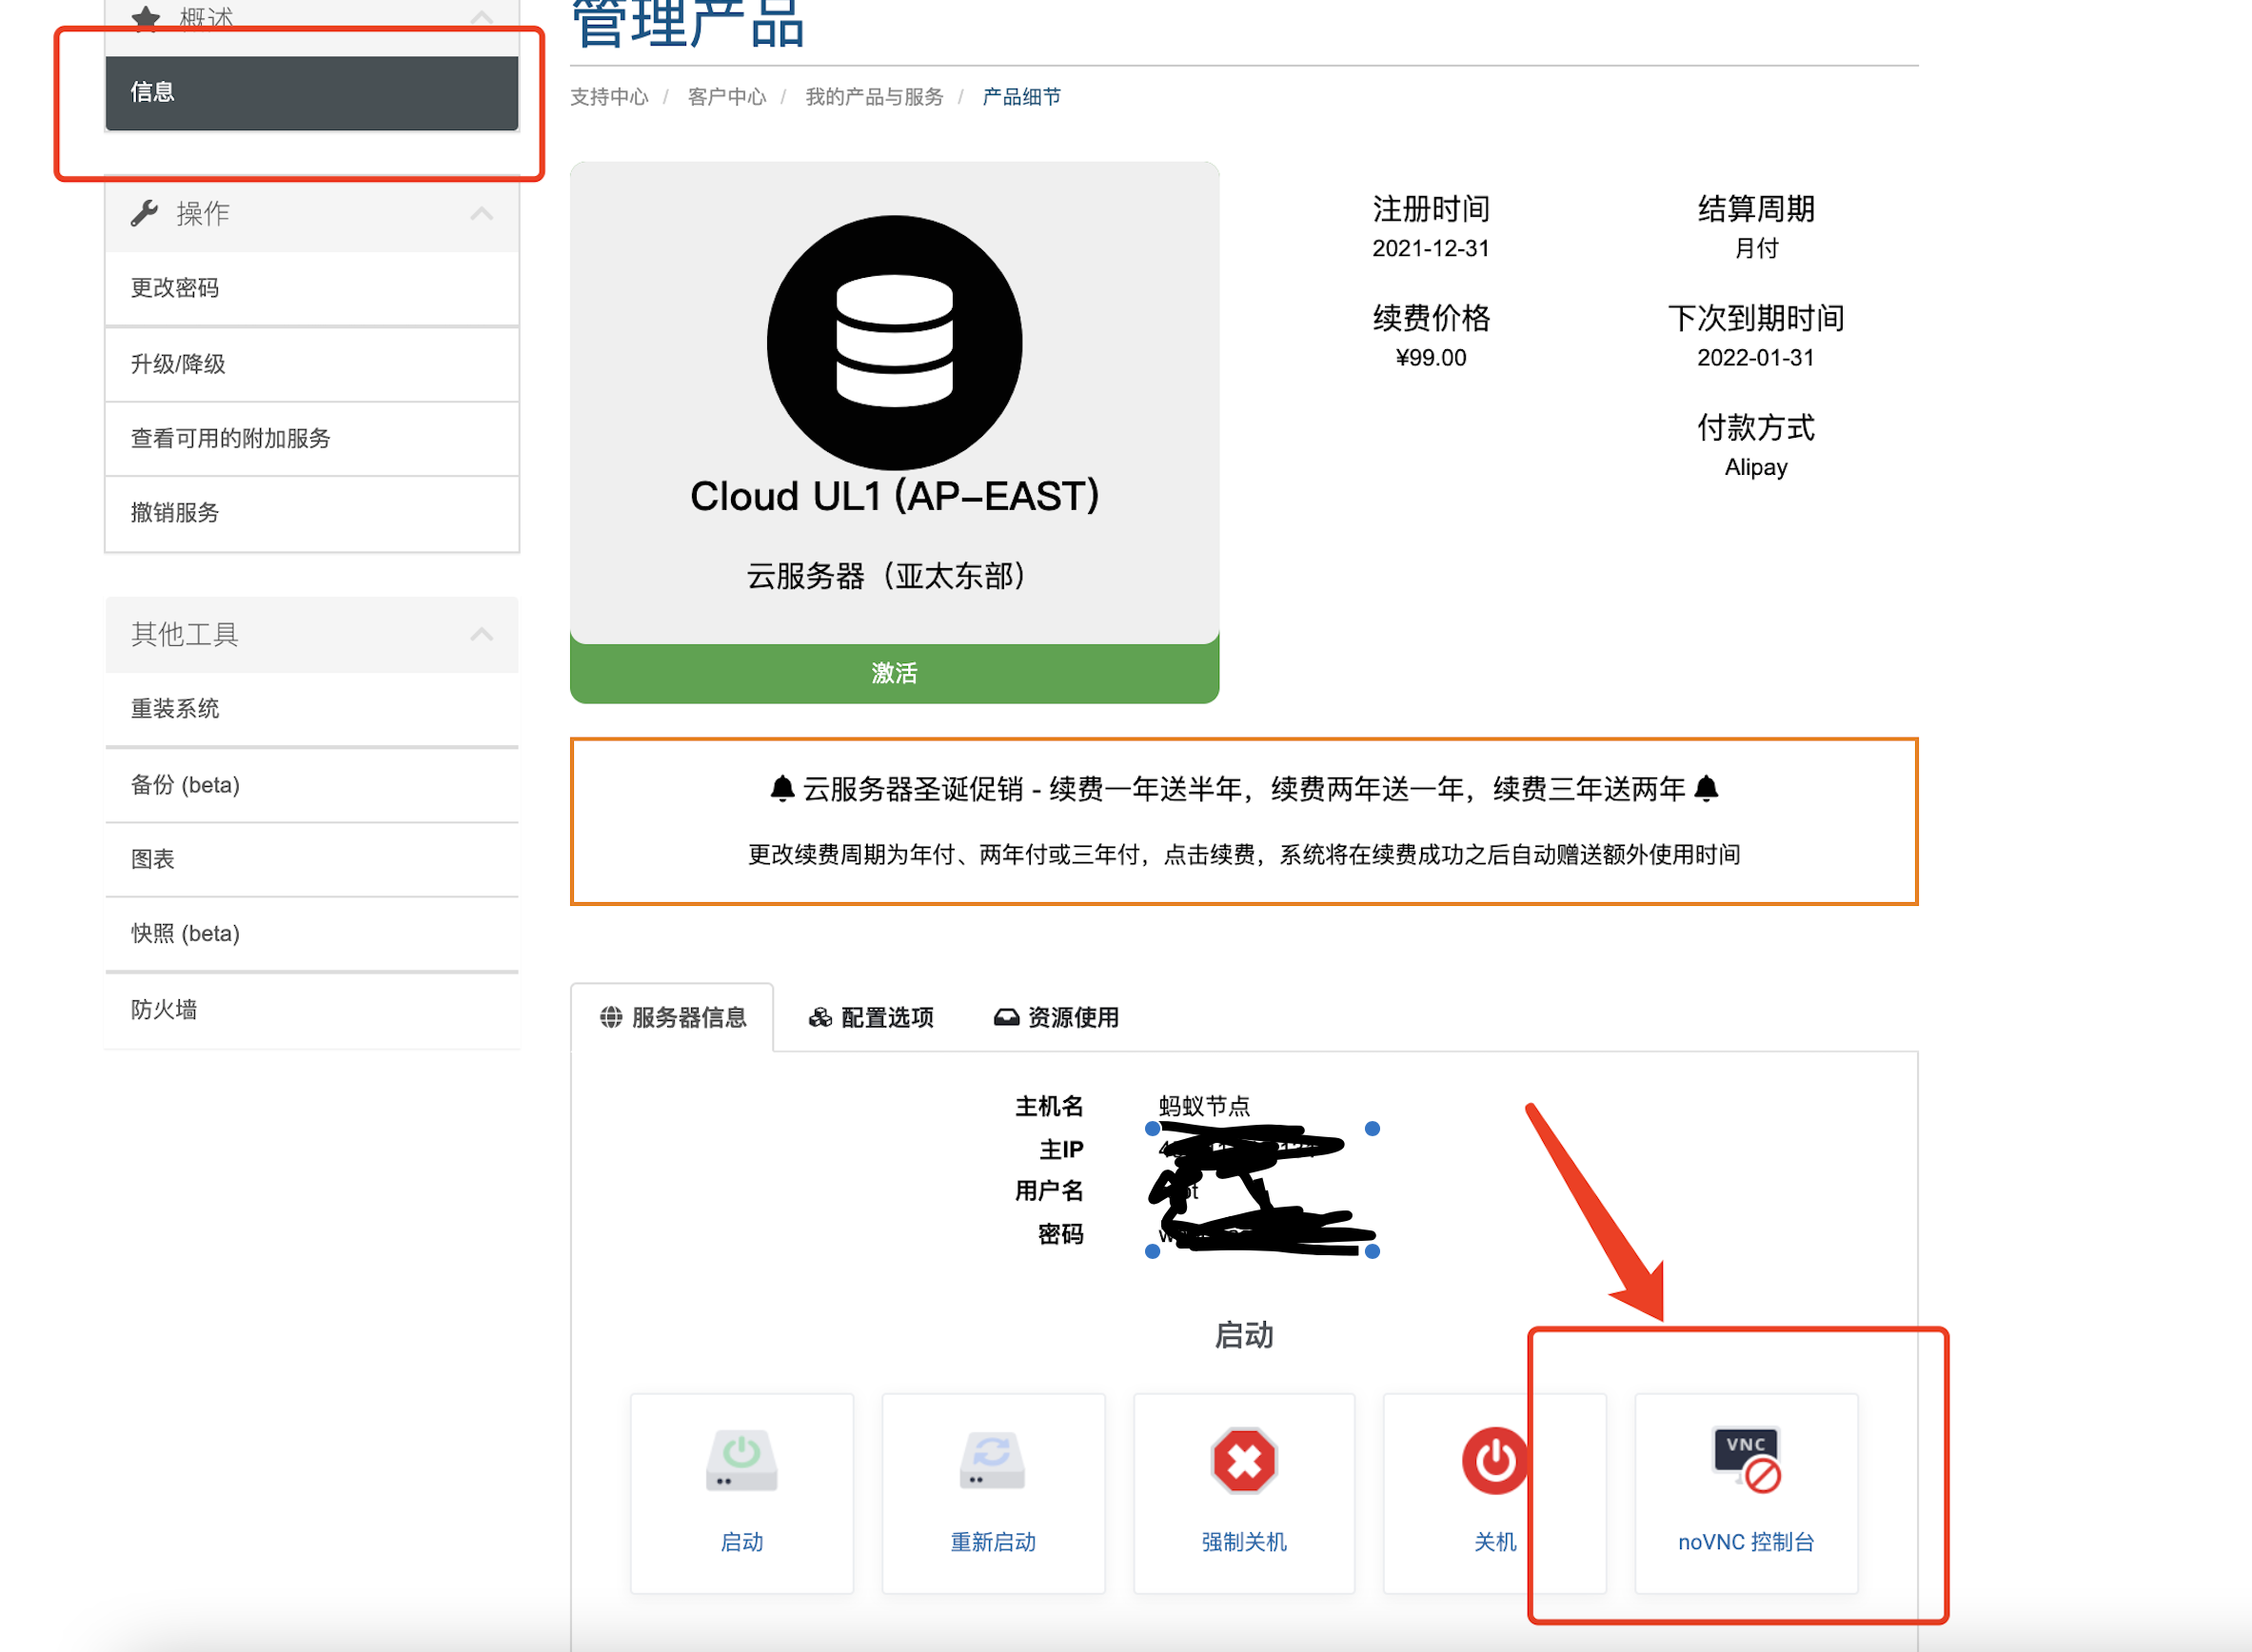This screenshot has height=1652, width=2252.
Task: Go to 客户中心 breadcrumb
Action: click(x=727, y=97)
